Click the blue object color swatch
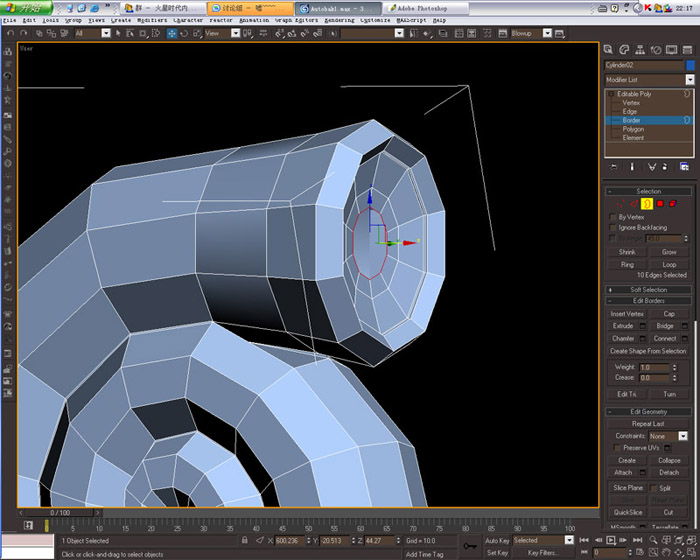This screenshot has width=700, height=560. tap(690, 65)
